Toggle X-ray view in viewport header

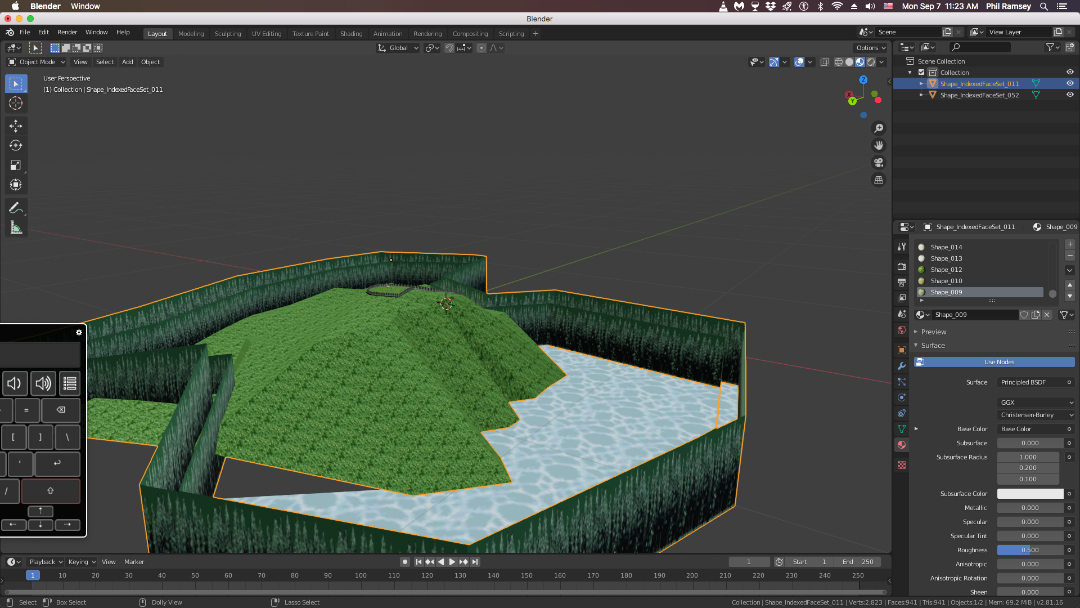(x=825, y=62)
